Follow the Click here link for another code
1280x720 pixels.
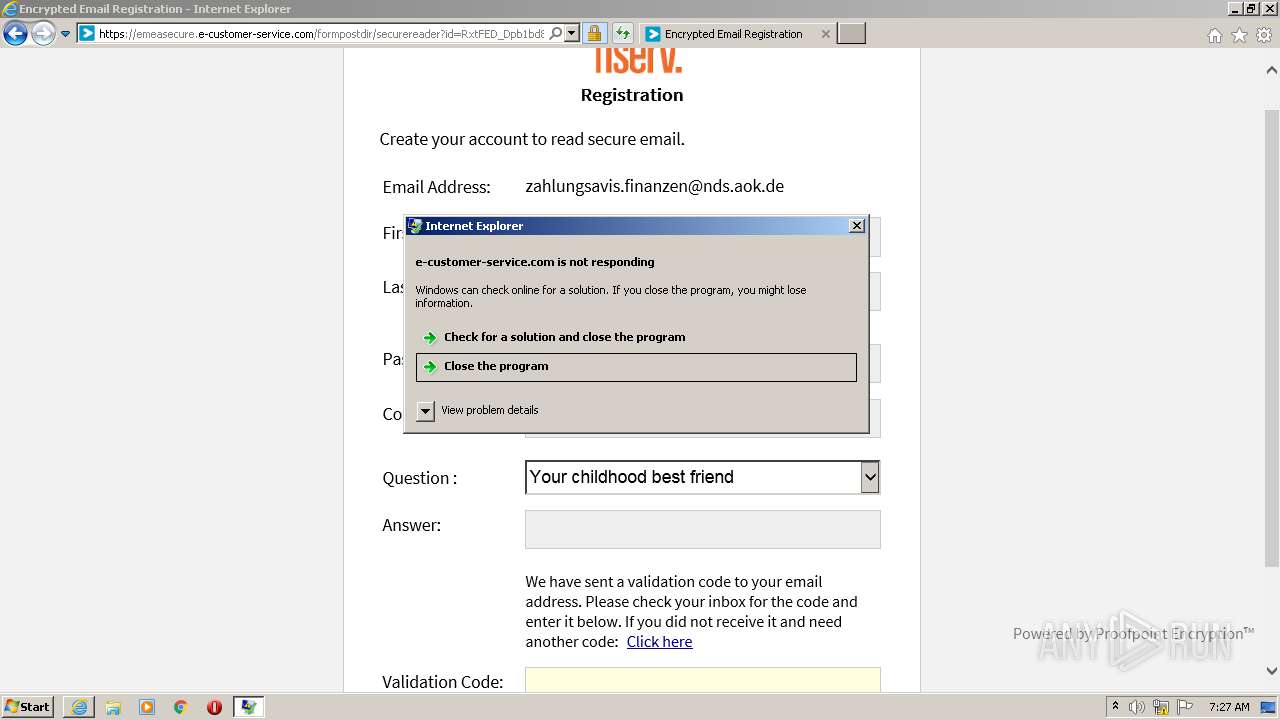[659, 642]
